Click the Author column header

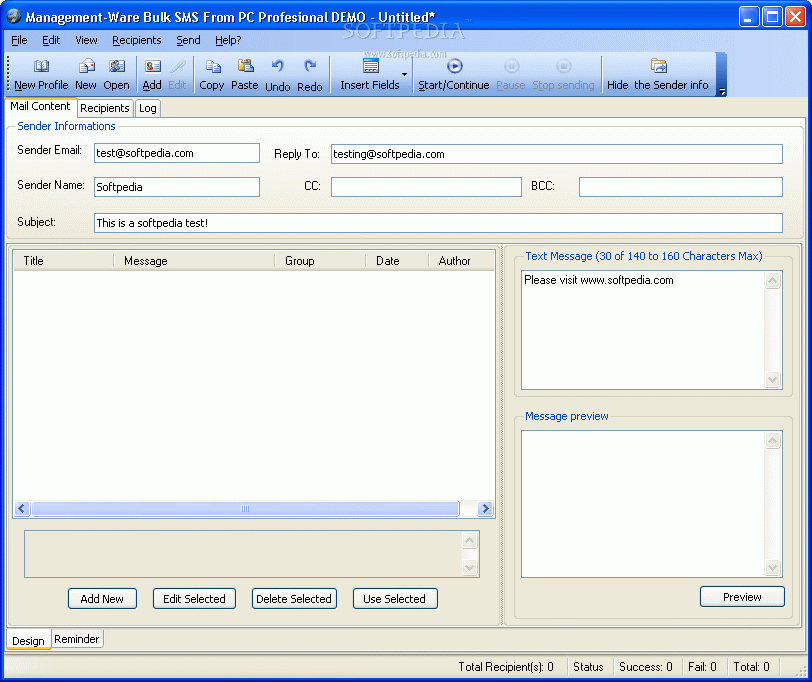(x=461, y=260)
